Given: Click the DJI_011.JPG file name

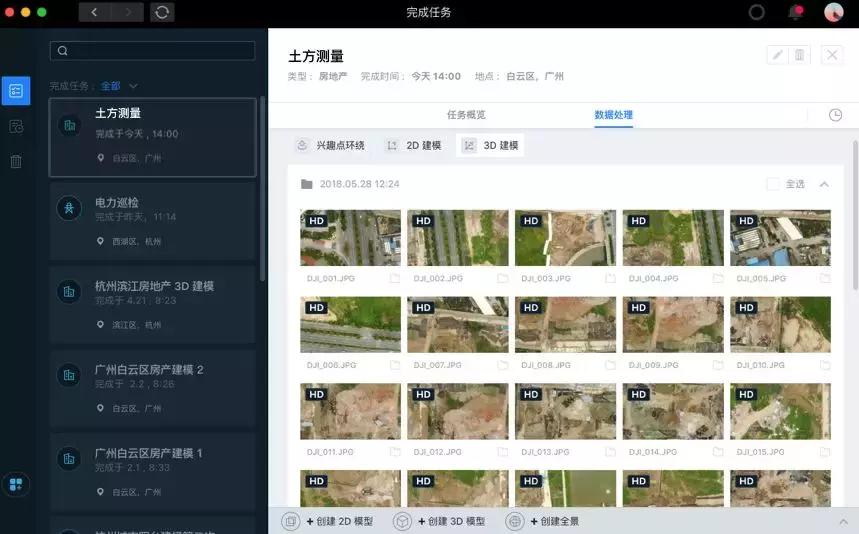Looking at the screenshot, I should 330,452.
